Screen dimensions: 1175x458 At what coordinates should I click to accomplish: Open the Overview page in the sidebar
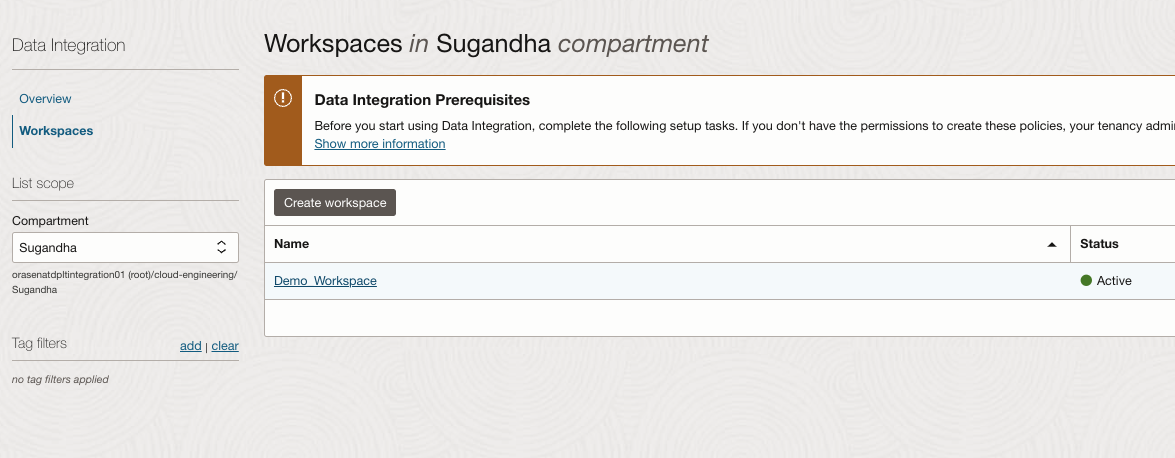pyautogui.click(x=45, y=98)
